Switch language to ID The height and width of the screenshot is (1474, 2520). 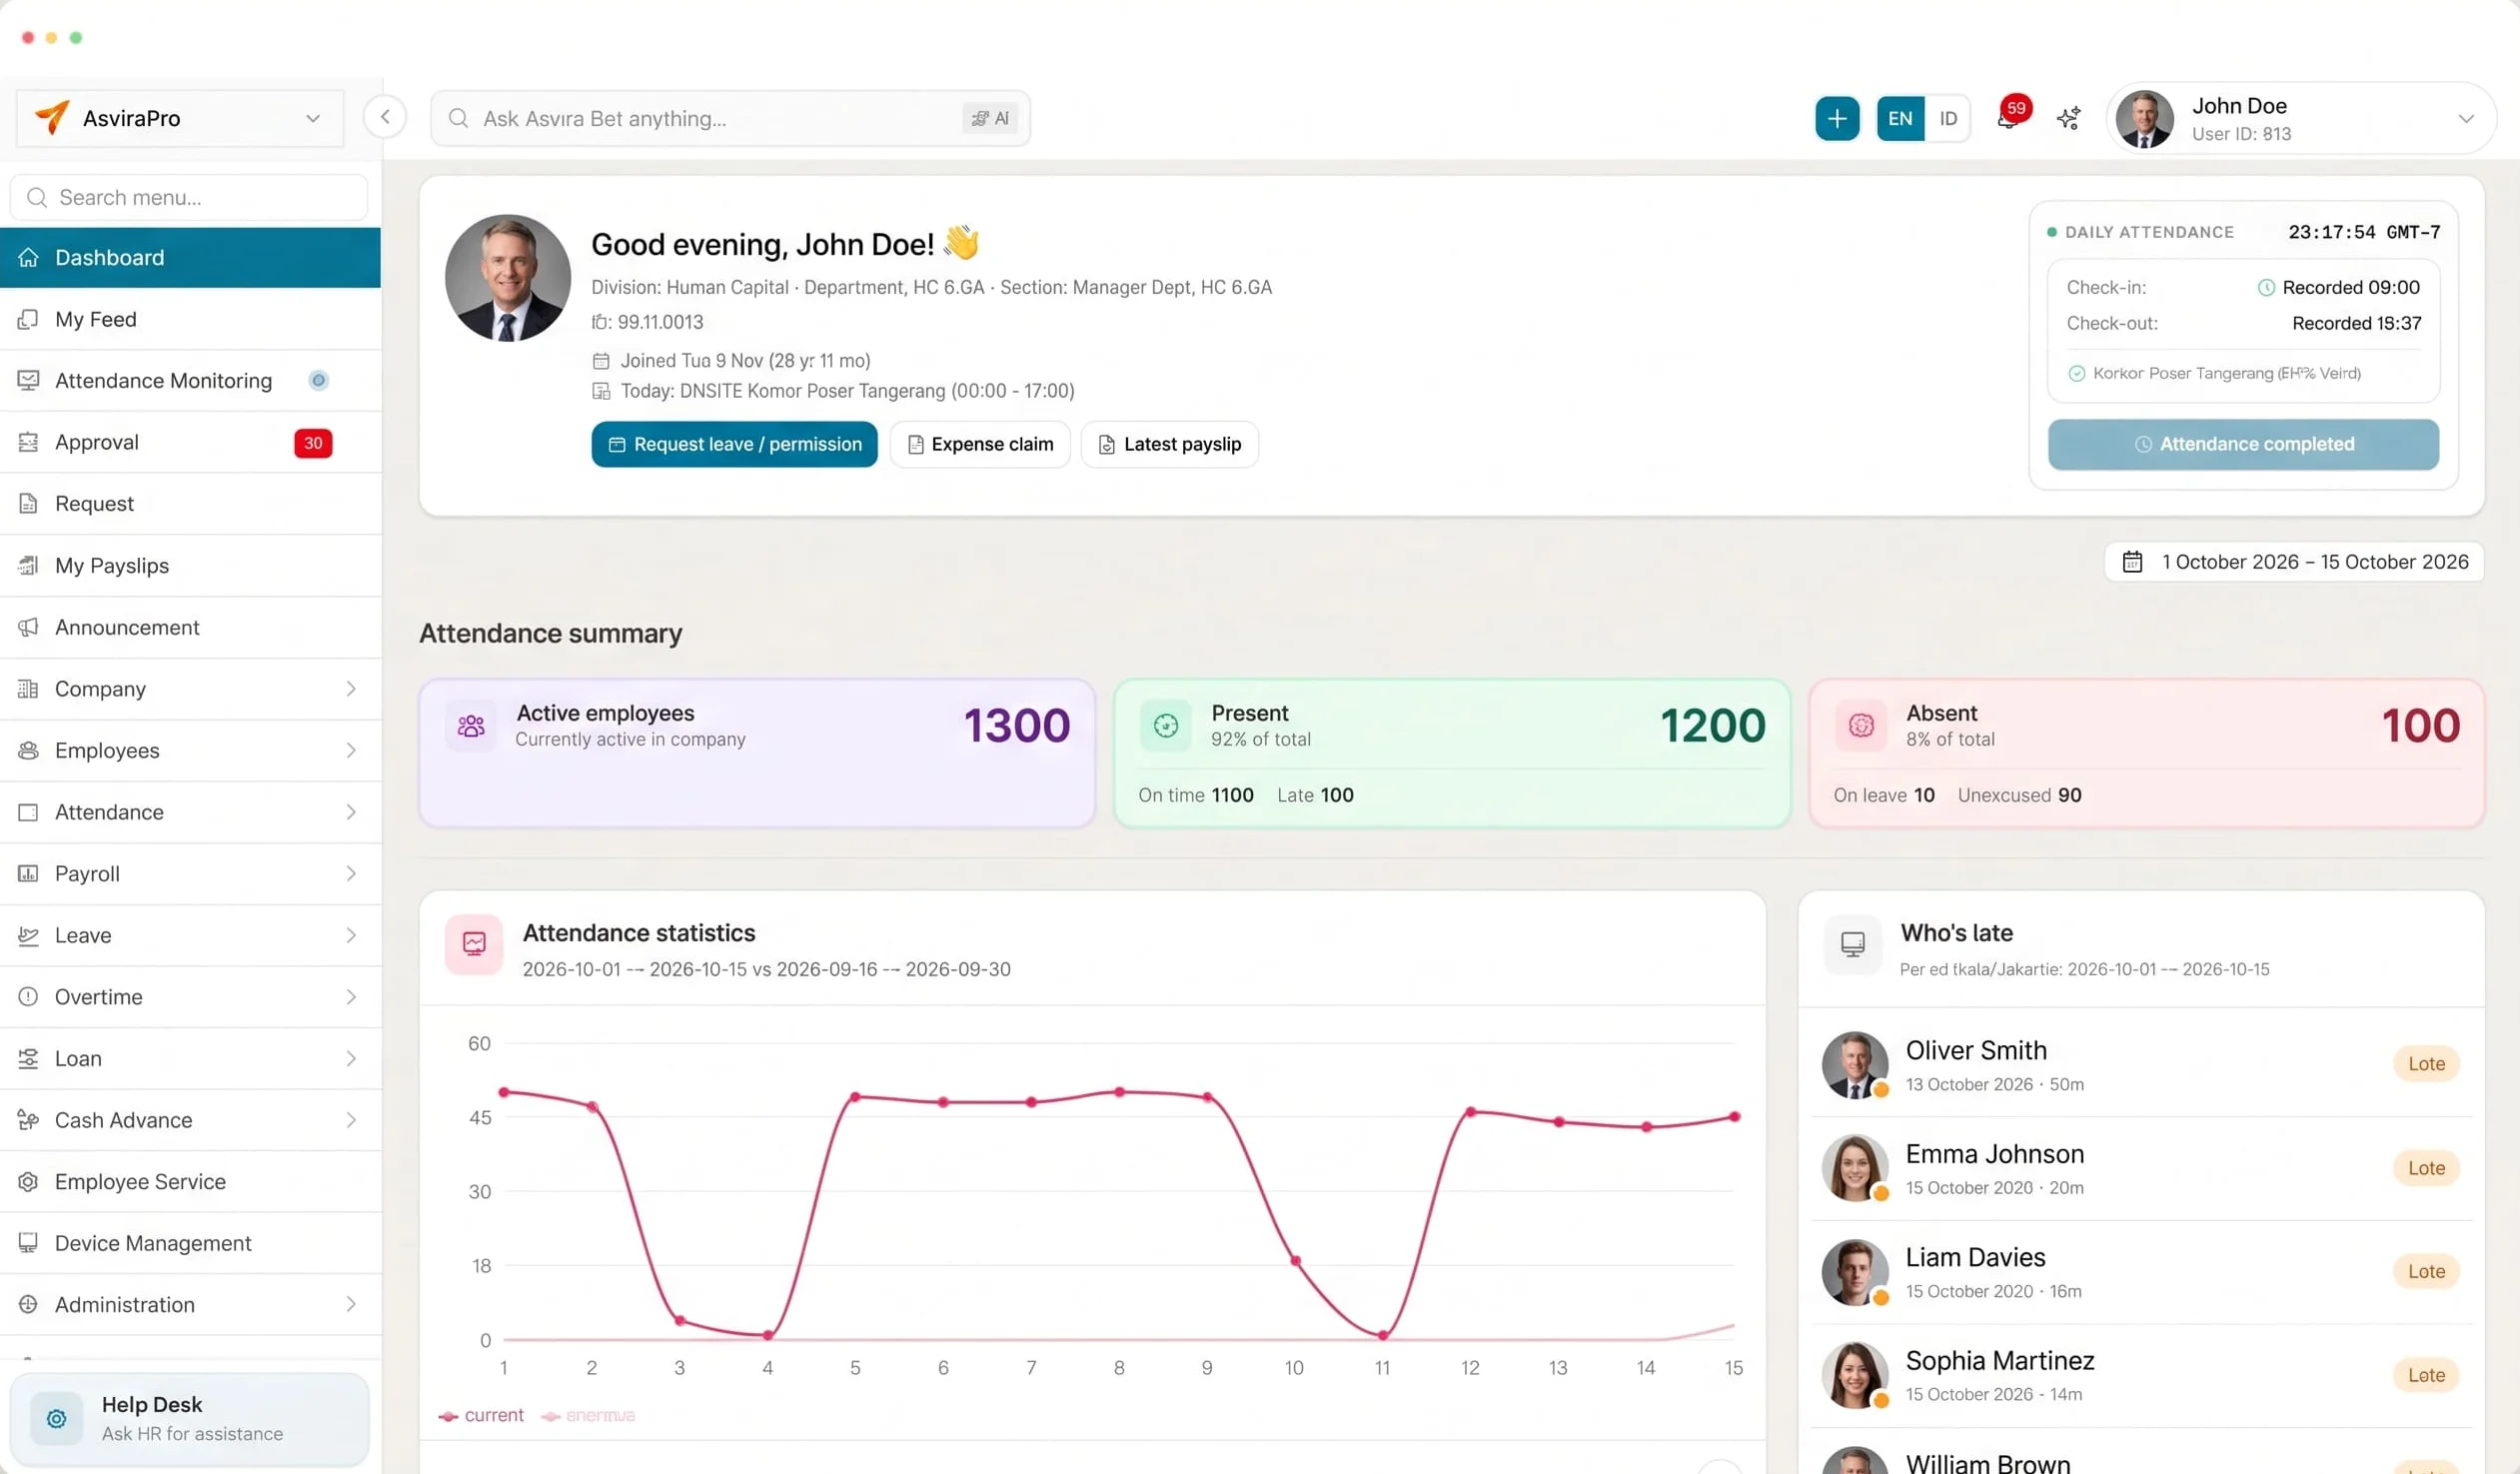1948,118
